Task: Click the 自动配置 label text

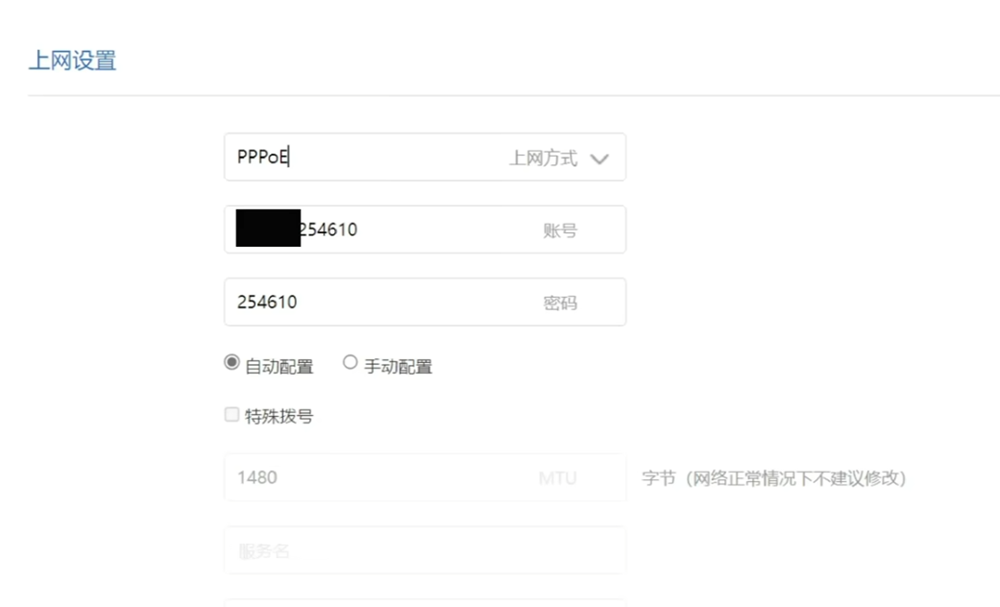Action: 279,367
